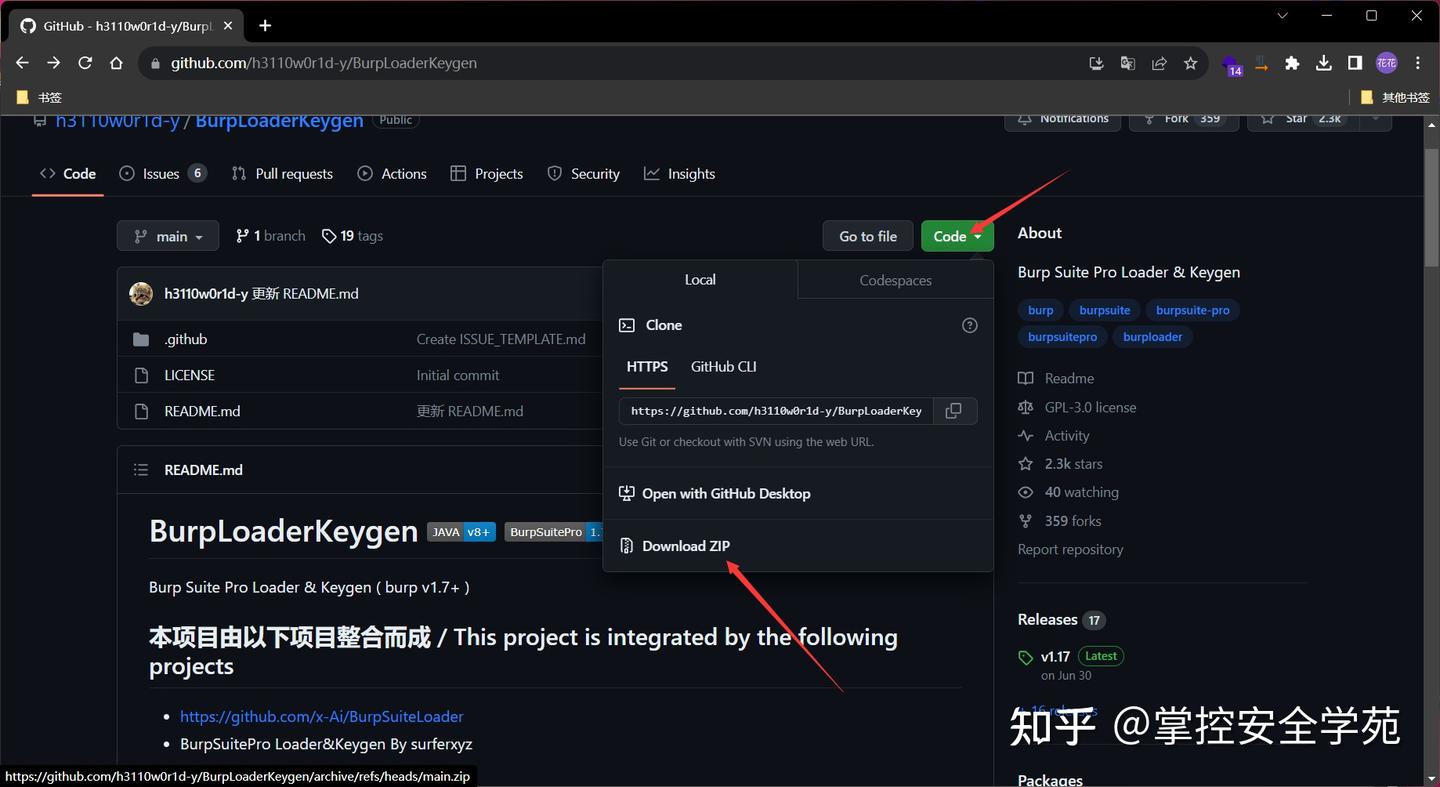Image resolution: width=1440 pixels, height=787 pixels.
Task: Open the Projects tab
Action: pyautogui.click(x=487, y=174)
